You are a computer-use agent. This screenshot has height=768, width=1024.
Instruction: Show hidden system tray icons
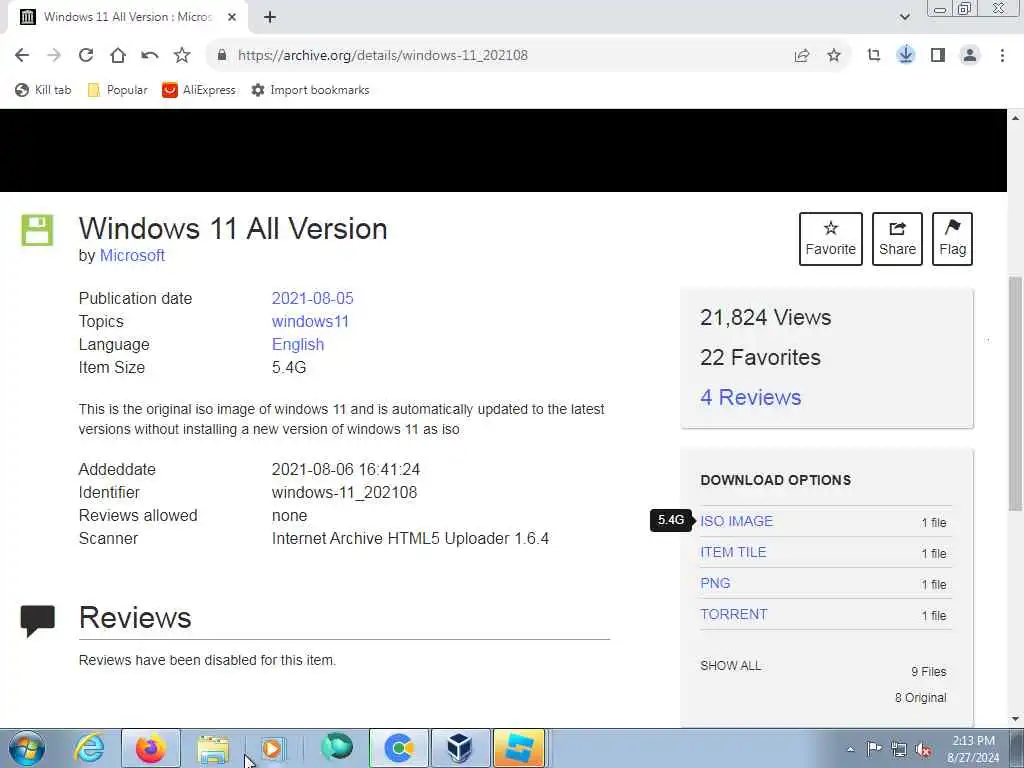pos(850,749)
